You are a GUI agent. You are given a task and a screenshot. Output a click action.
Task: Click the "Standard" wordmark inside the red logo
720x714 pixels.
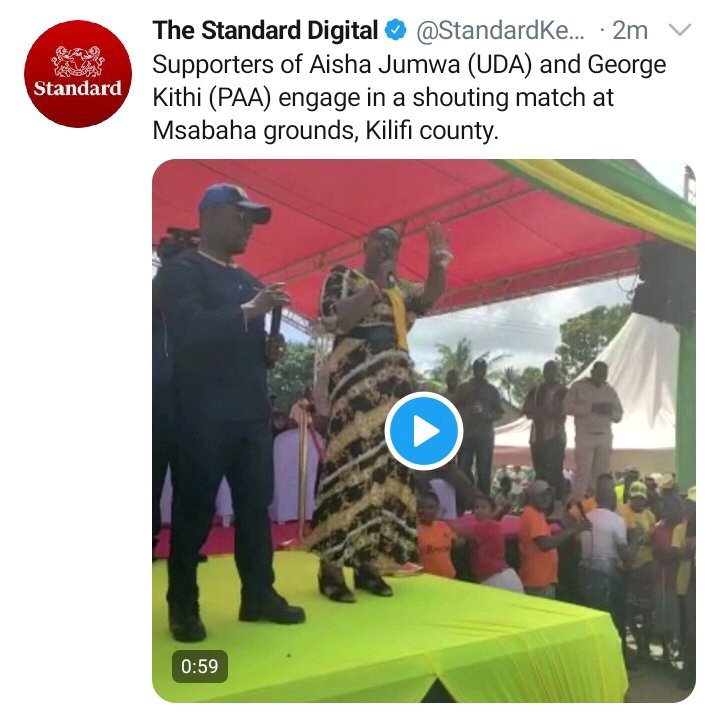78,88
